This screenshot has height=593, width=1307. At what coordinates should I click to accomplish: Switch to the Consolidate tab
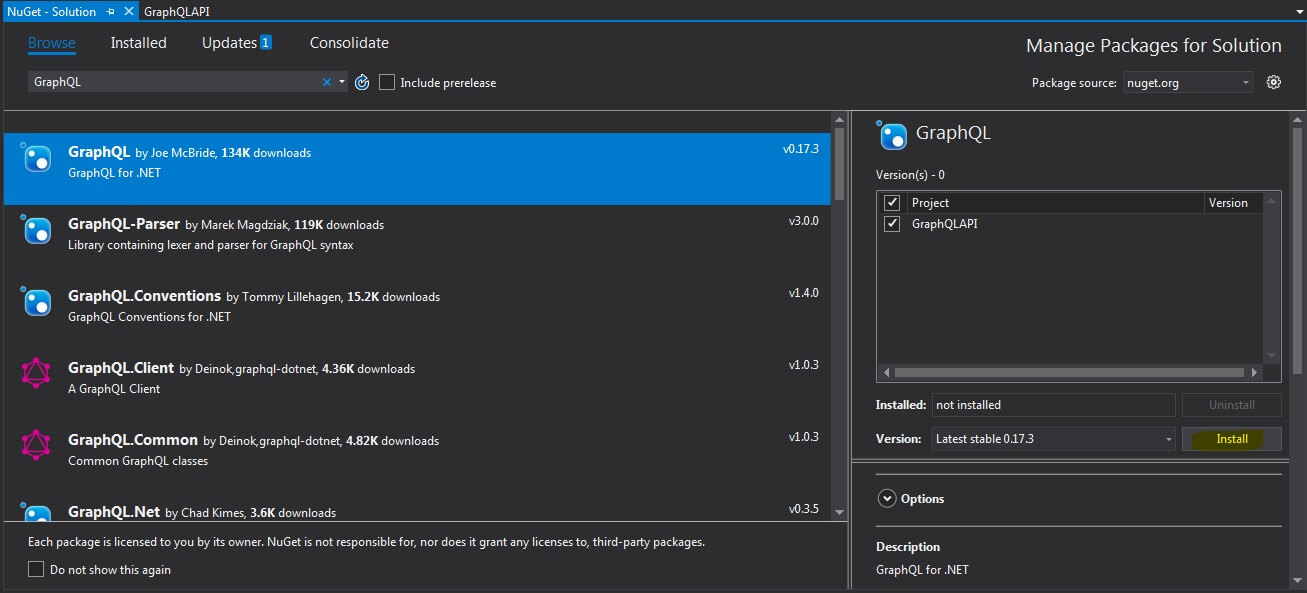pyautogui.click(x=349, y=43)
